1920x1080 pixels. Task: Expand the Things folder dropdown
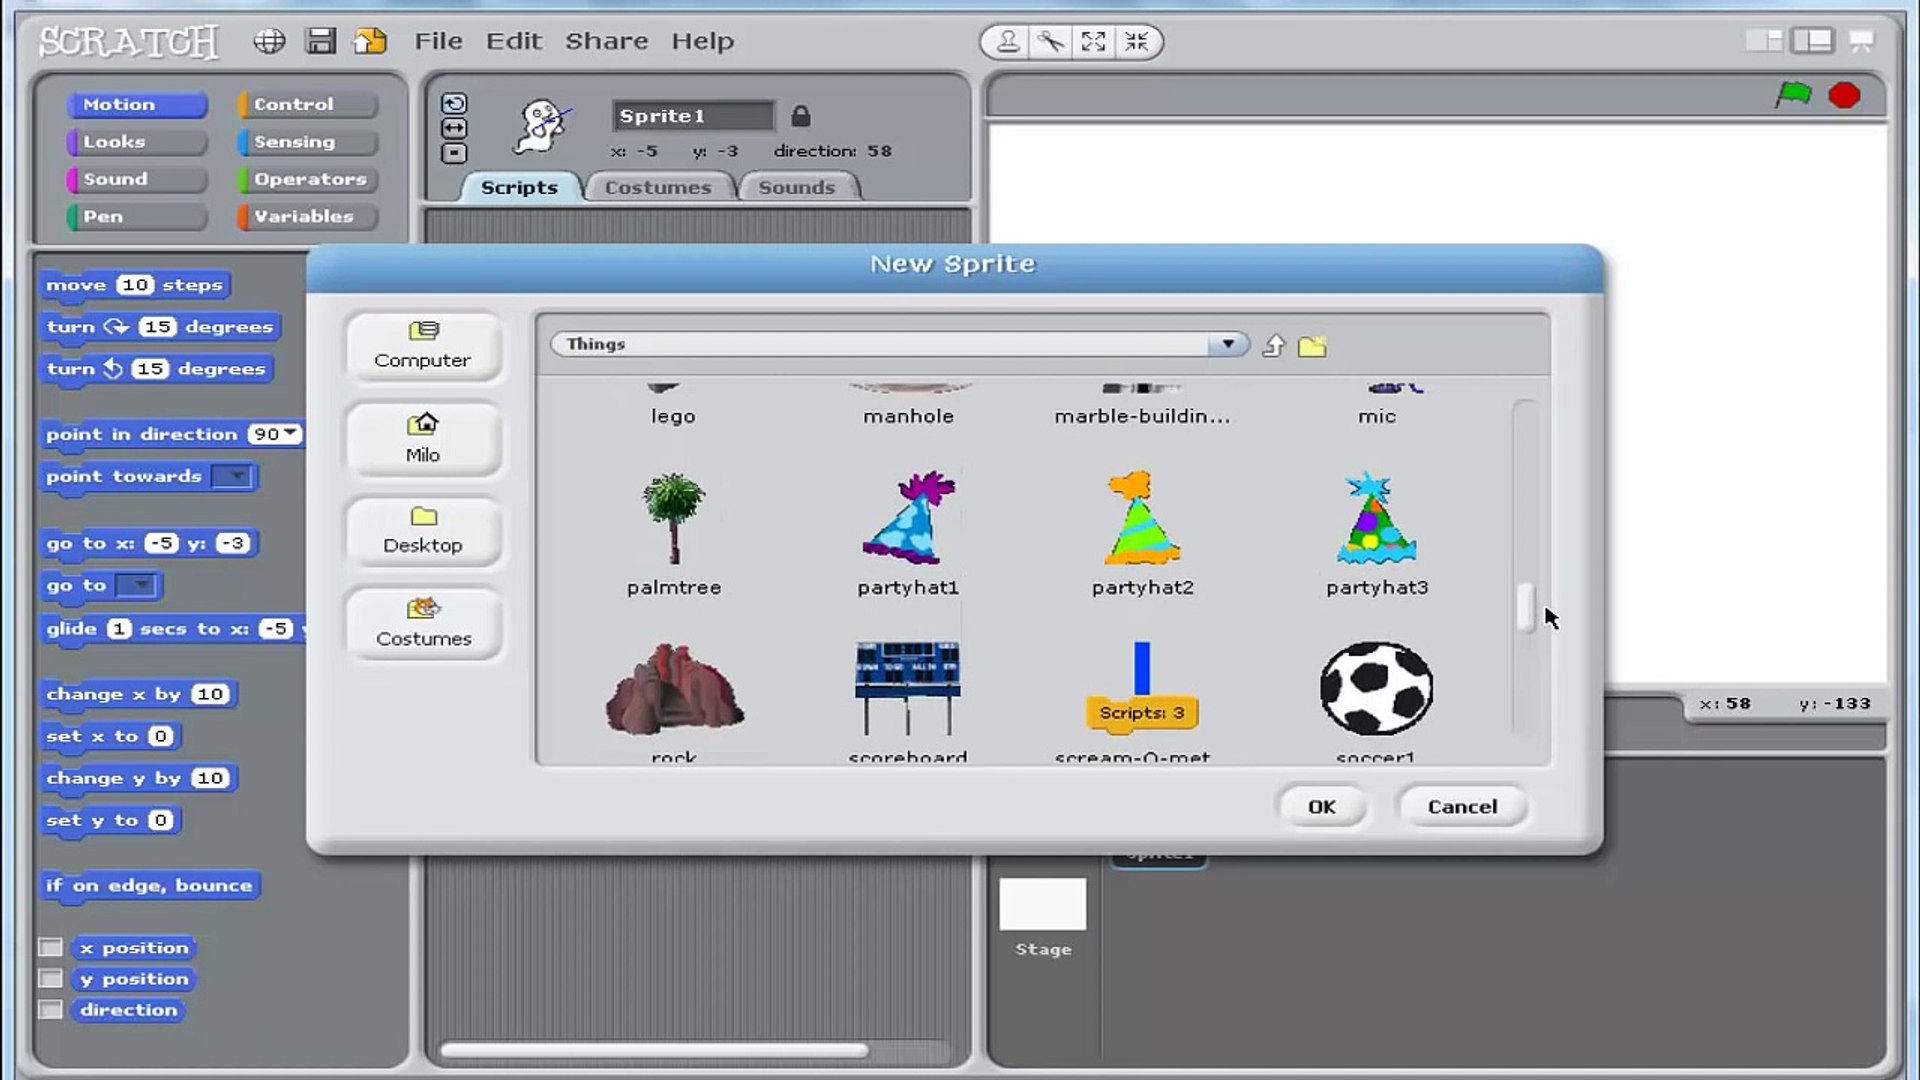tap(1228, 344)
